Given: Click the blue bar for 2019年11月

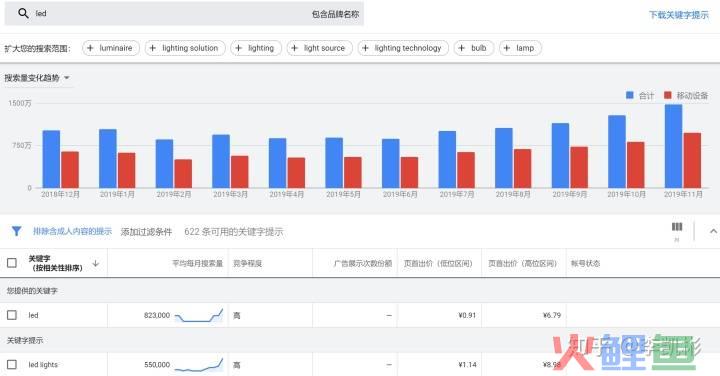Looking at the screenshot, I should click(673, 146).
